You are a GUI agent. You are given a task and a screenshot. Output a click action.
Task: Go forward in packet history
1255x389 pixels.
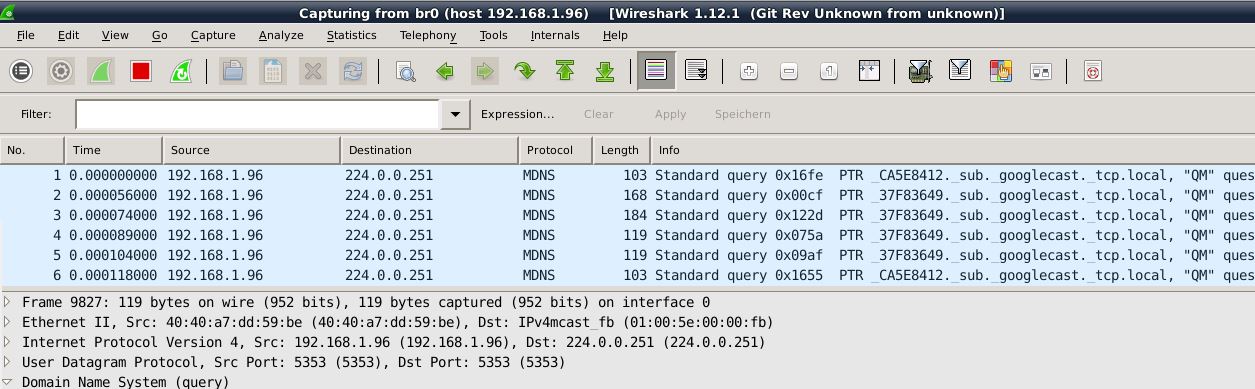pos(485,71)
